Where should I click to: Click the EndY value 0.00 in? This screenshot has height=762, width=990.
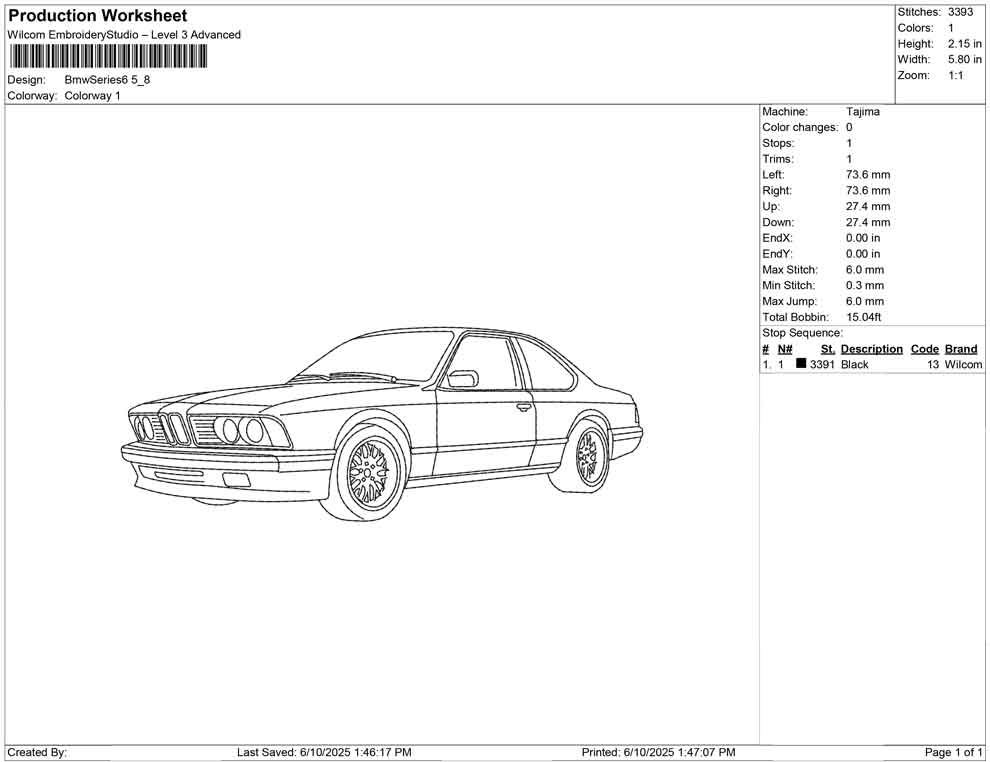[863, 254]
